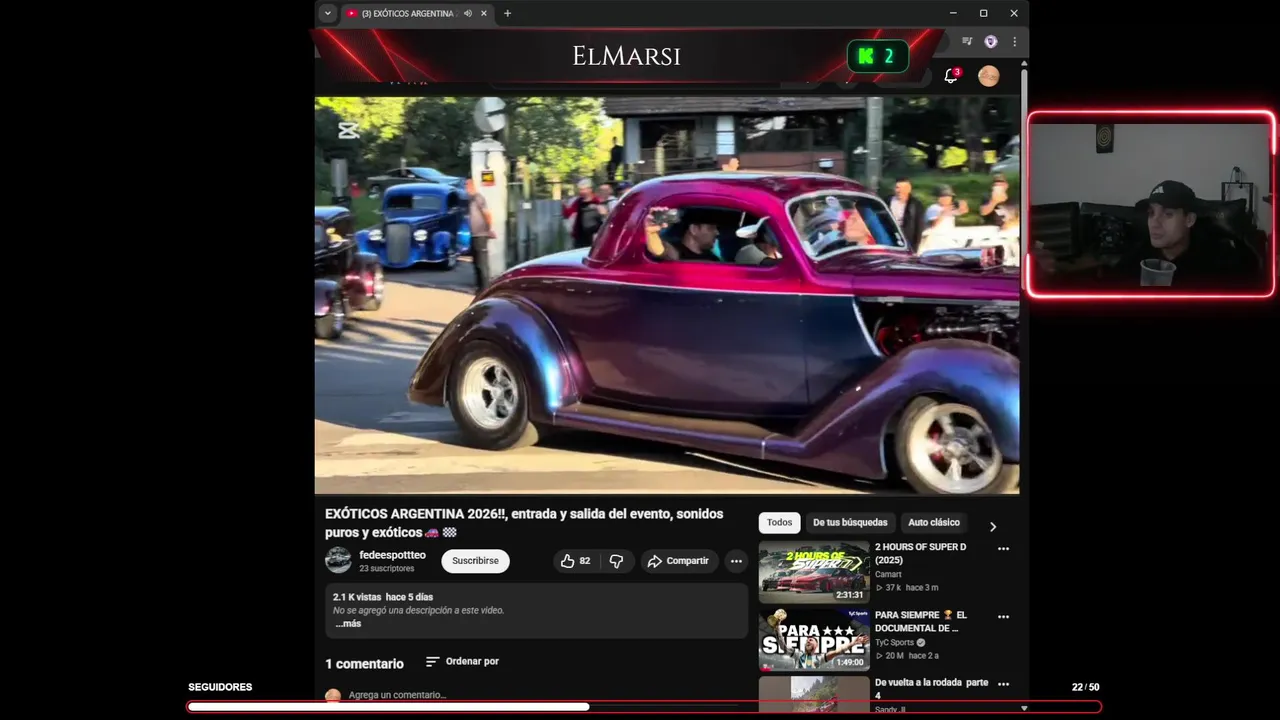Mute the tab using its speaker icon
Image resolution: width=1280 pixels, height=720 pixels.
coord(468,13)
